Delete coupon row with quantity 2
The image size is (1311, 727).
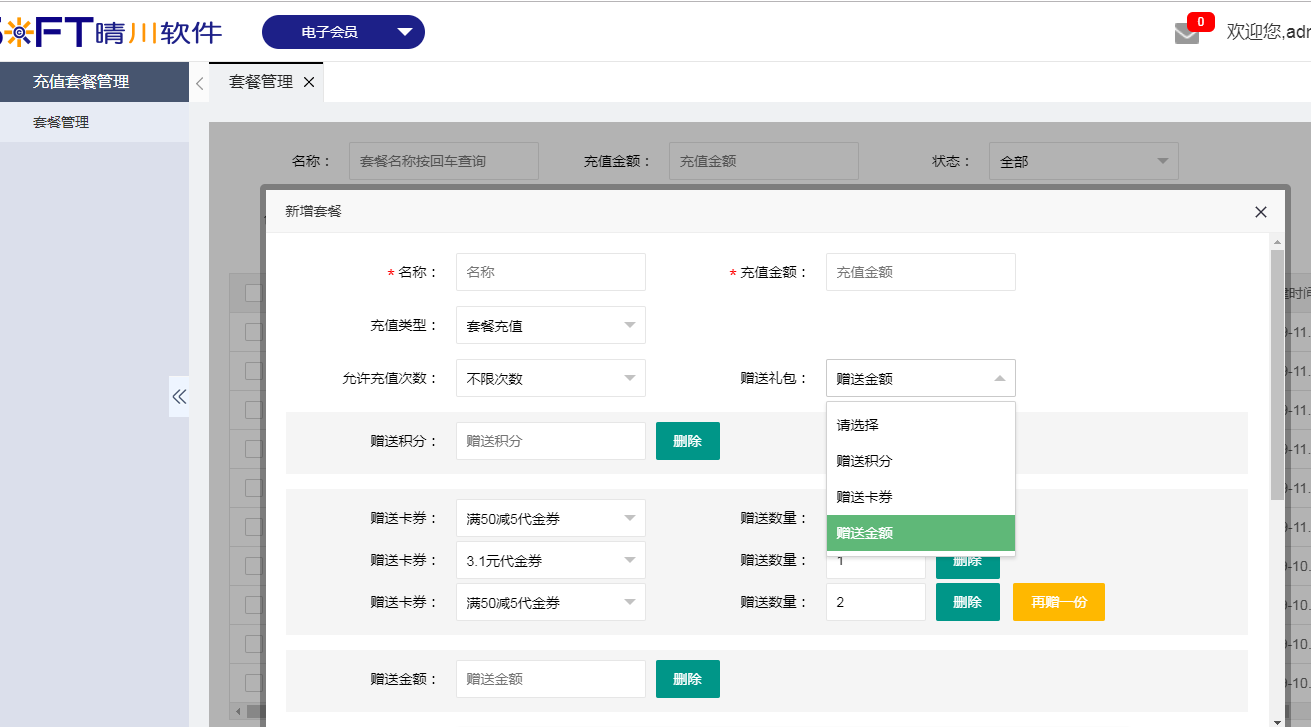(967, 602)
